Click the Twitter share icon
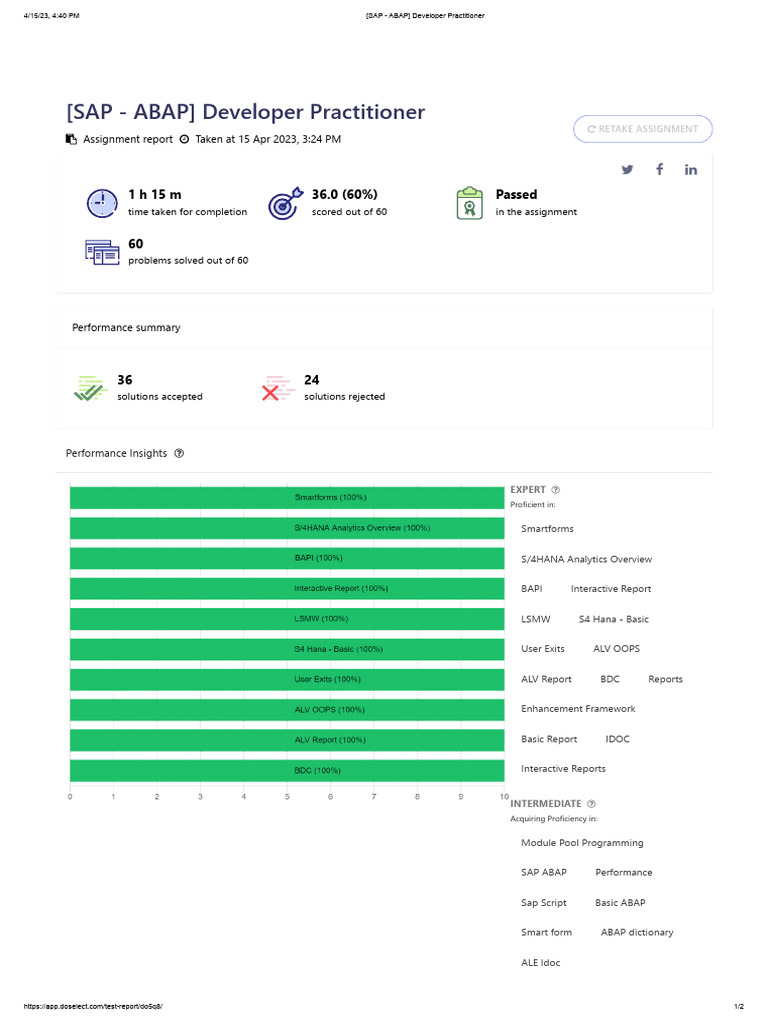Viewport: 768px width, 1024px height. pos(627,170)
